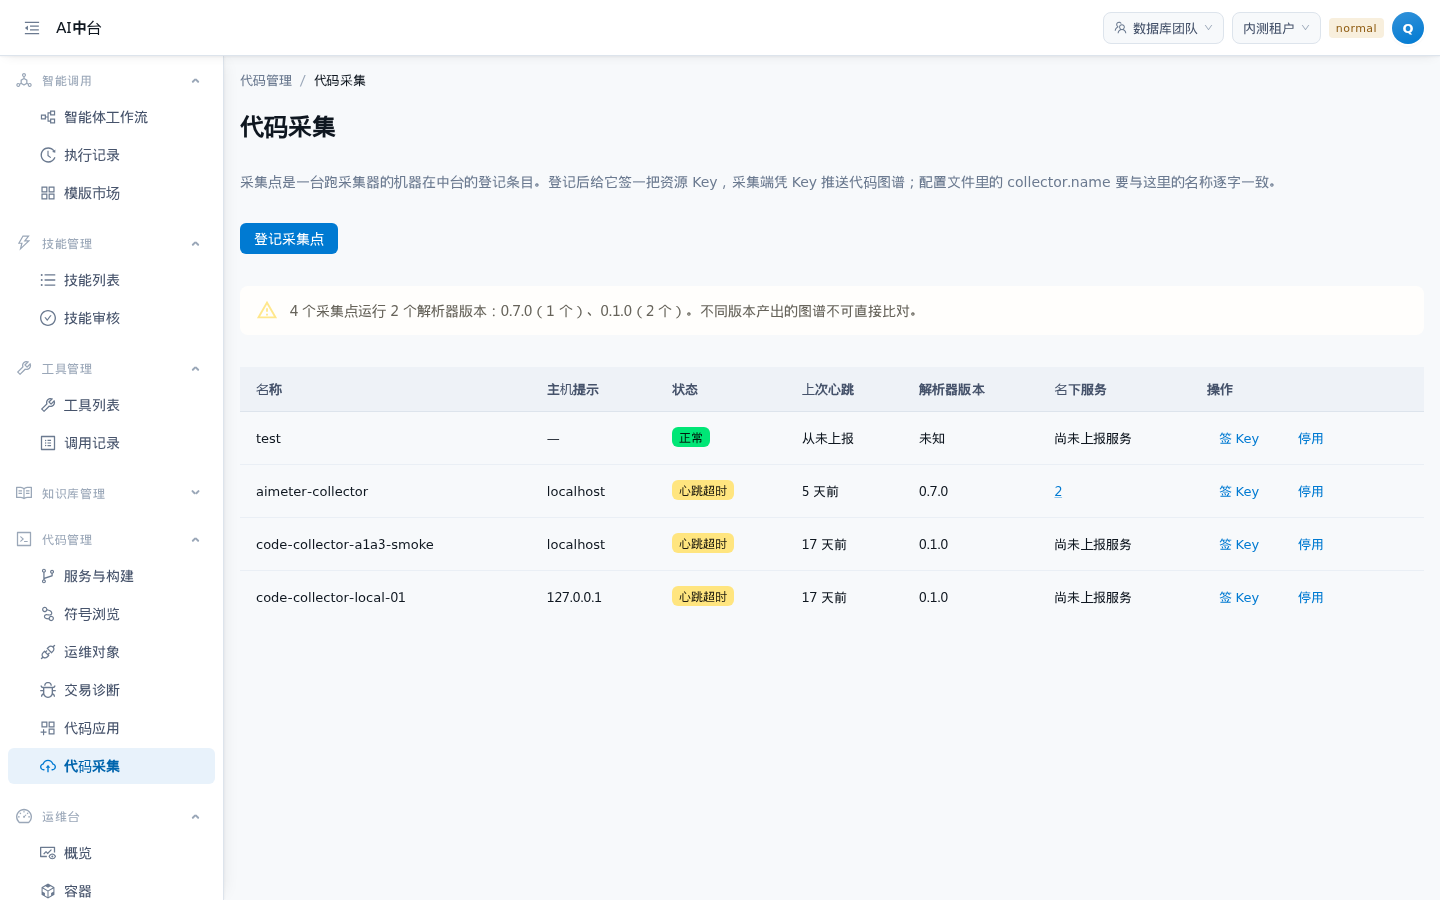This screenshot has width=1440, height=900.
Task: Click the 服务与构建 branch icon
Action: (x=48, y=576)
